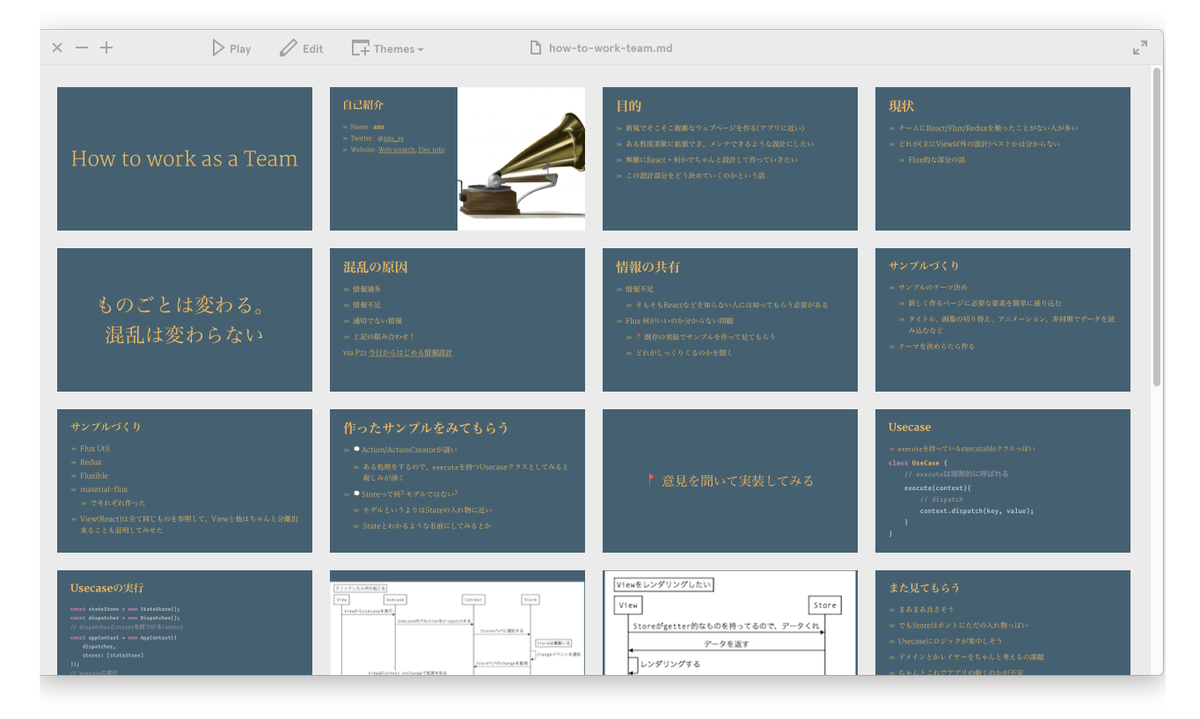
Task: Open the Edit mode pencil button
Action: click(301, 48)
